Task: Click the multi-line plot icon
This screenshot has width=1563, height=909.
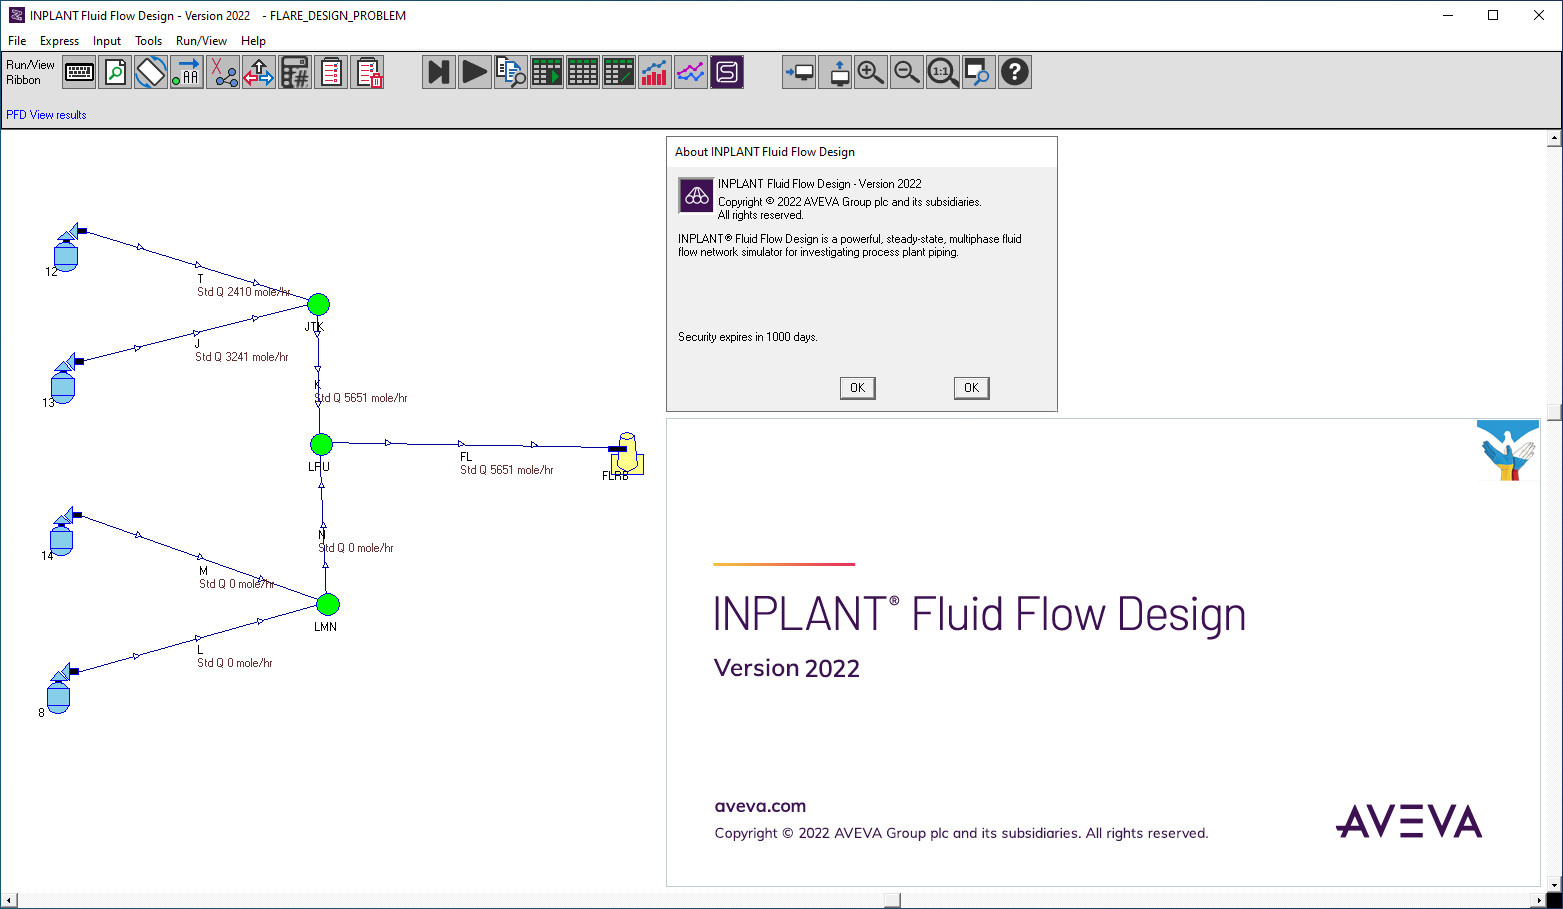Action: (691, 72)
